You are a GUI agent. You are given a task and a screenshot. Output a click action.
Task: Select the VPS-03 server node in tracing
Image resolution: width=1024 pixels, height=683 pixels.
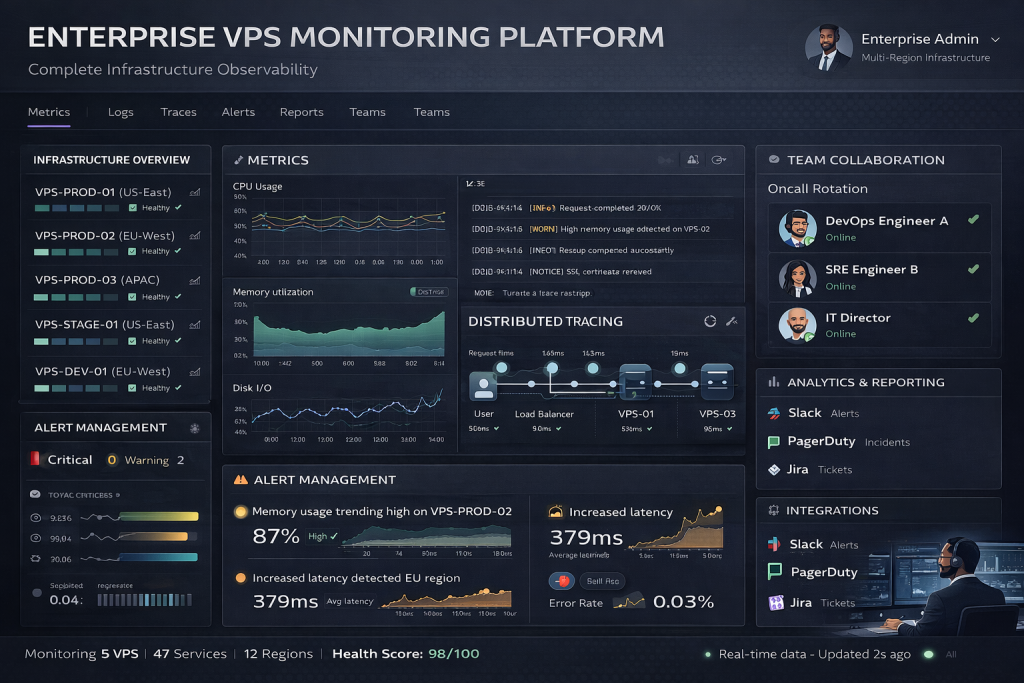point(717,382)
